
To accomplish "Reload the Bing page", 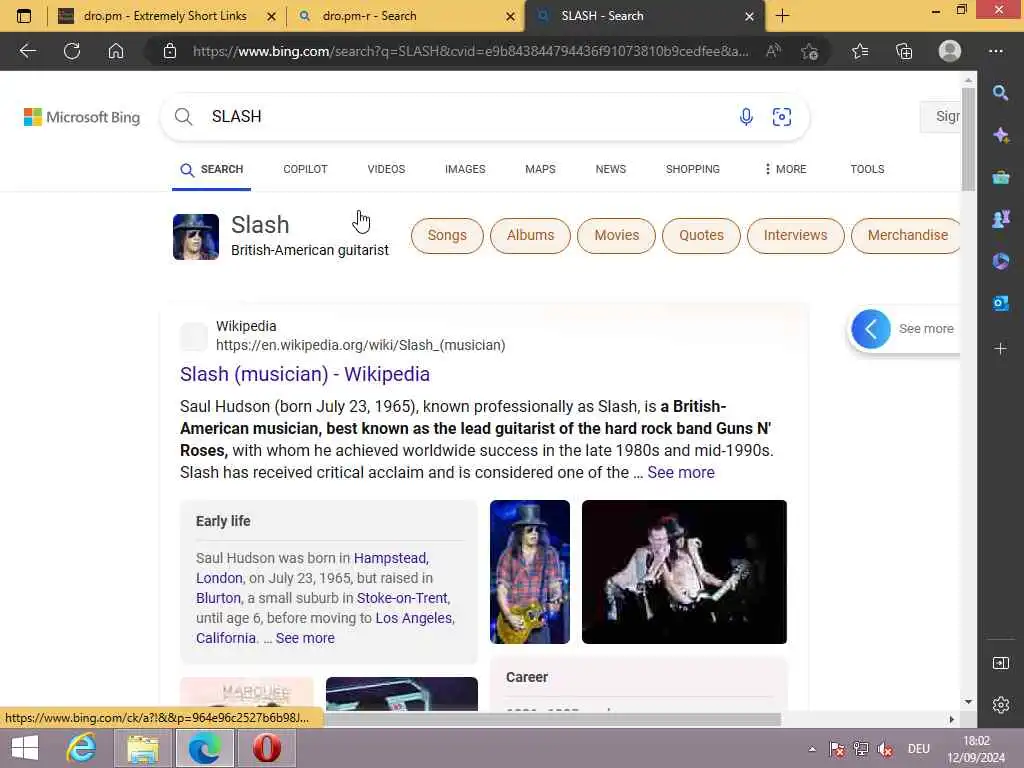I will pos(72,51).
